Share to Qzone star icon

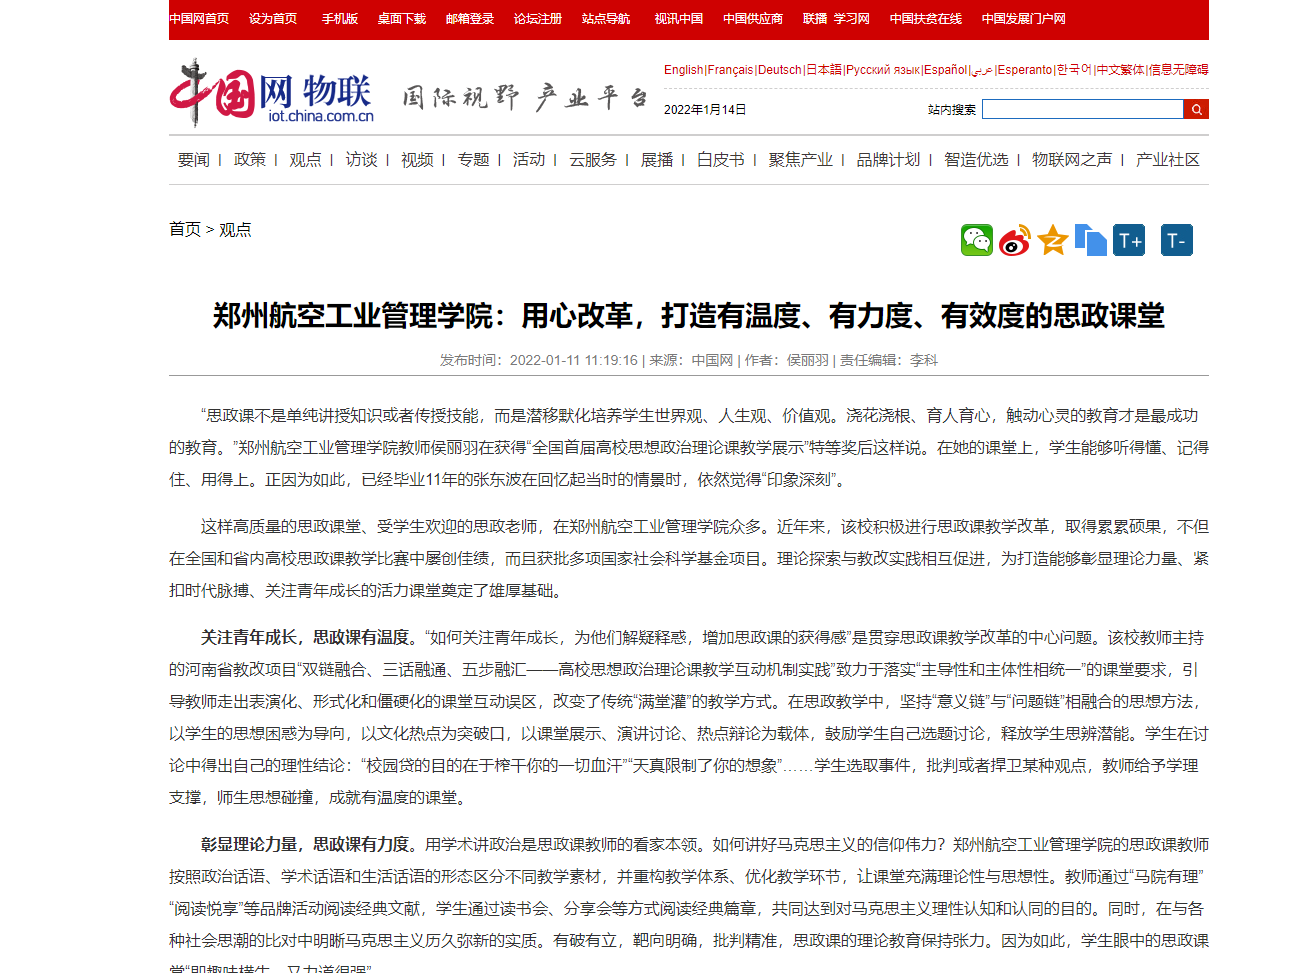pos(1053,240)
